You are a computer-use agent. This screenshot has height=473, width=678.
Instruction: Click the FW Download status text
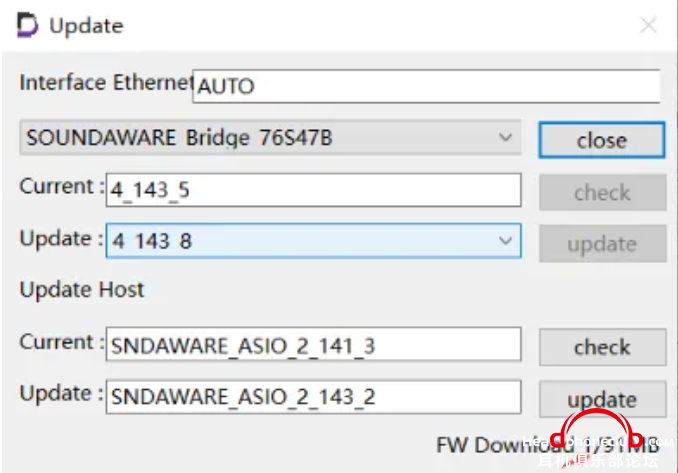547,445
